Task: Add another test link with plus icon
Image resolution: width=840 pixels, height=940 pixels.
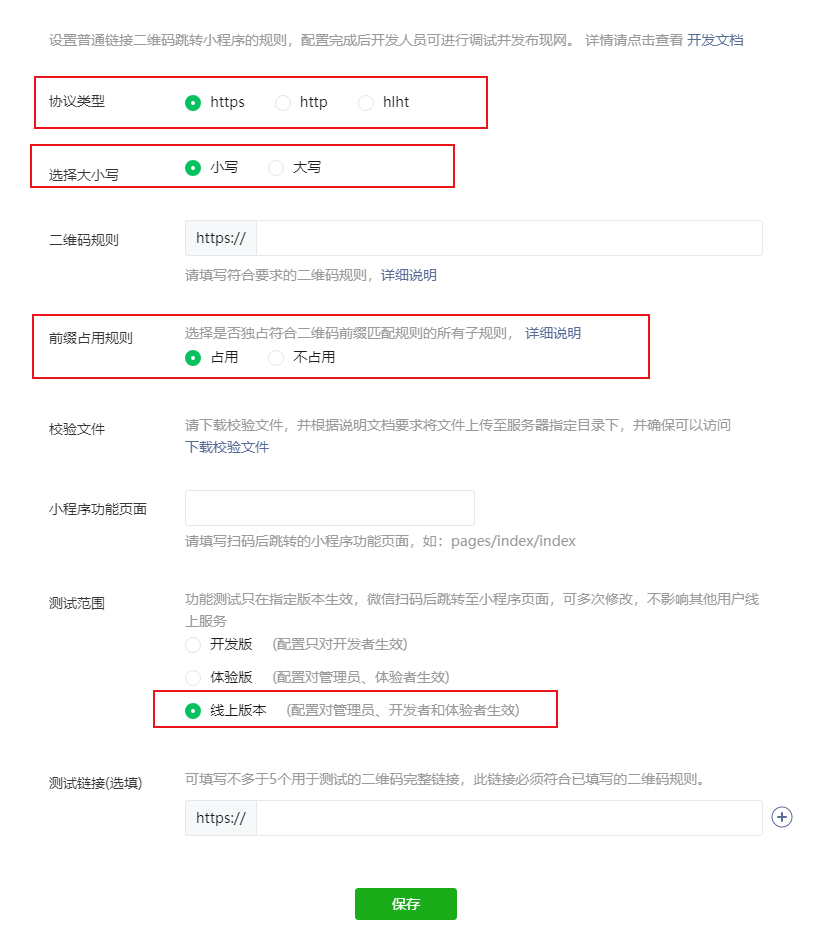Action: pos(782,817)
